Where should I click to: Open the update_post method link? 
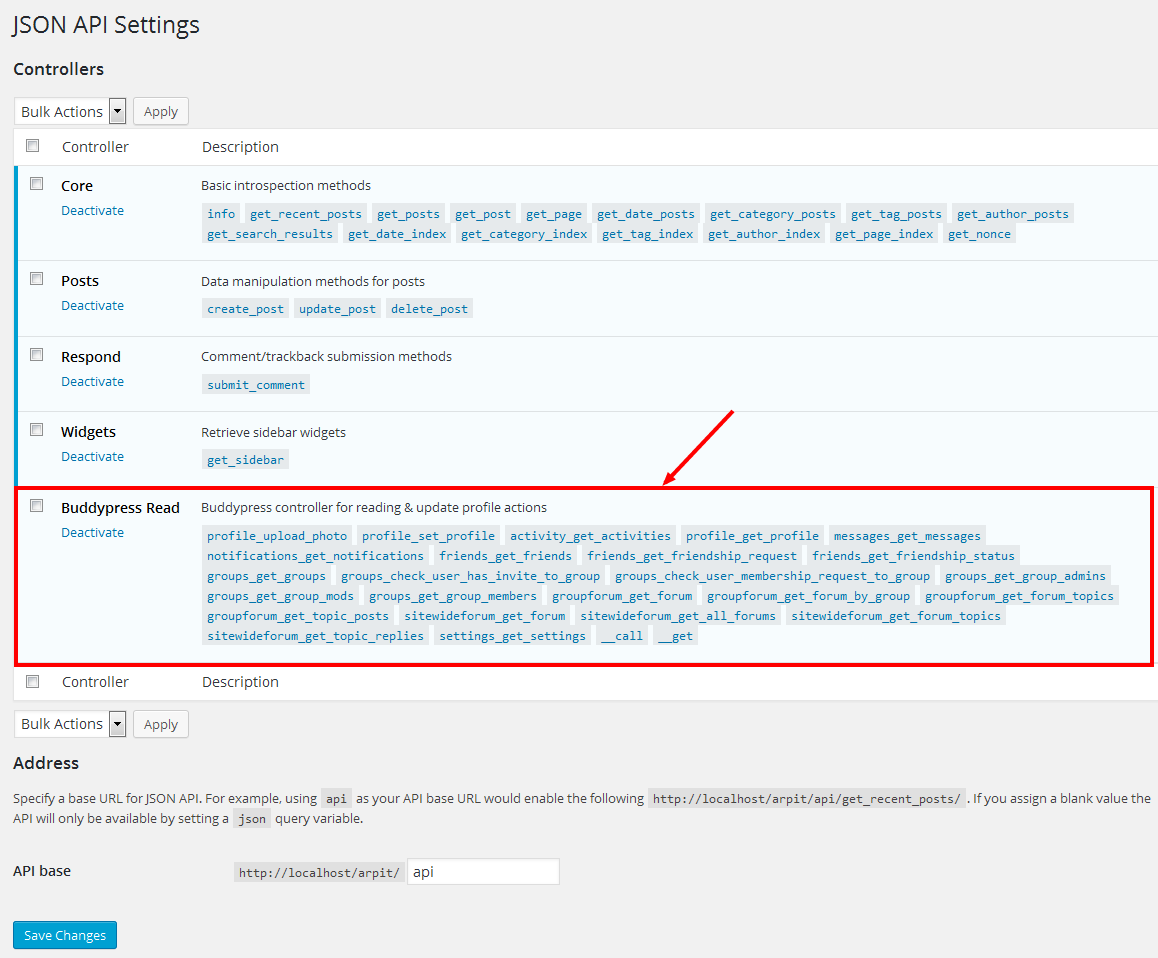coord(337,309)
